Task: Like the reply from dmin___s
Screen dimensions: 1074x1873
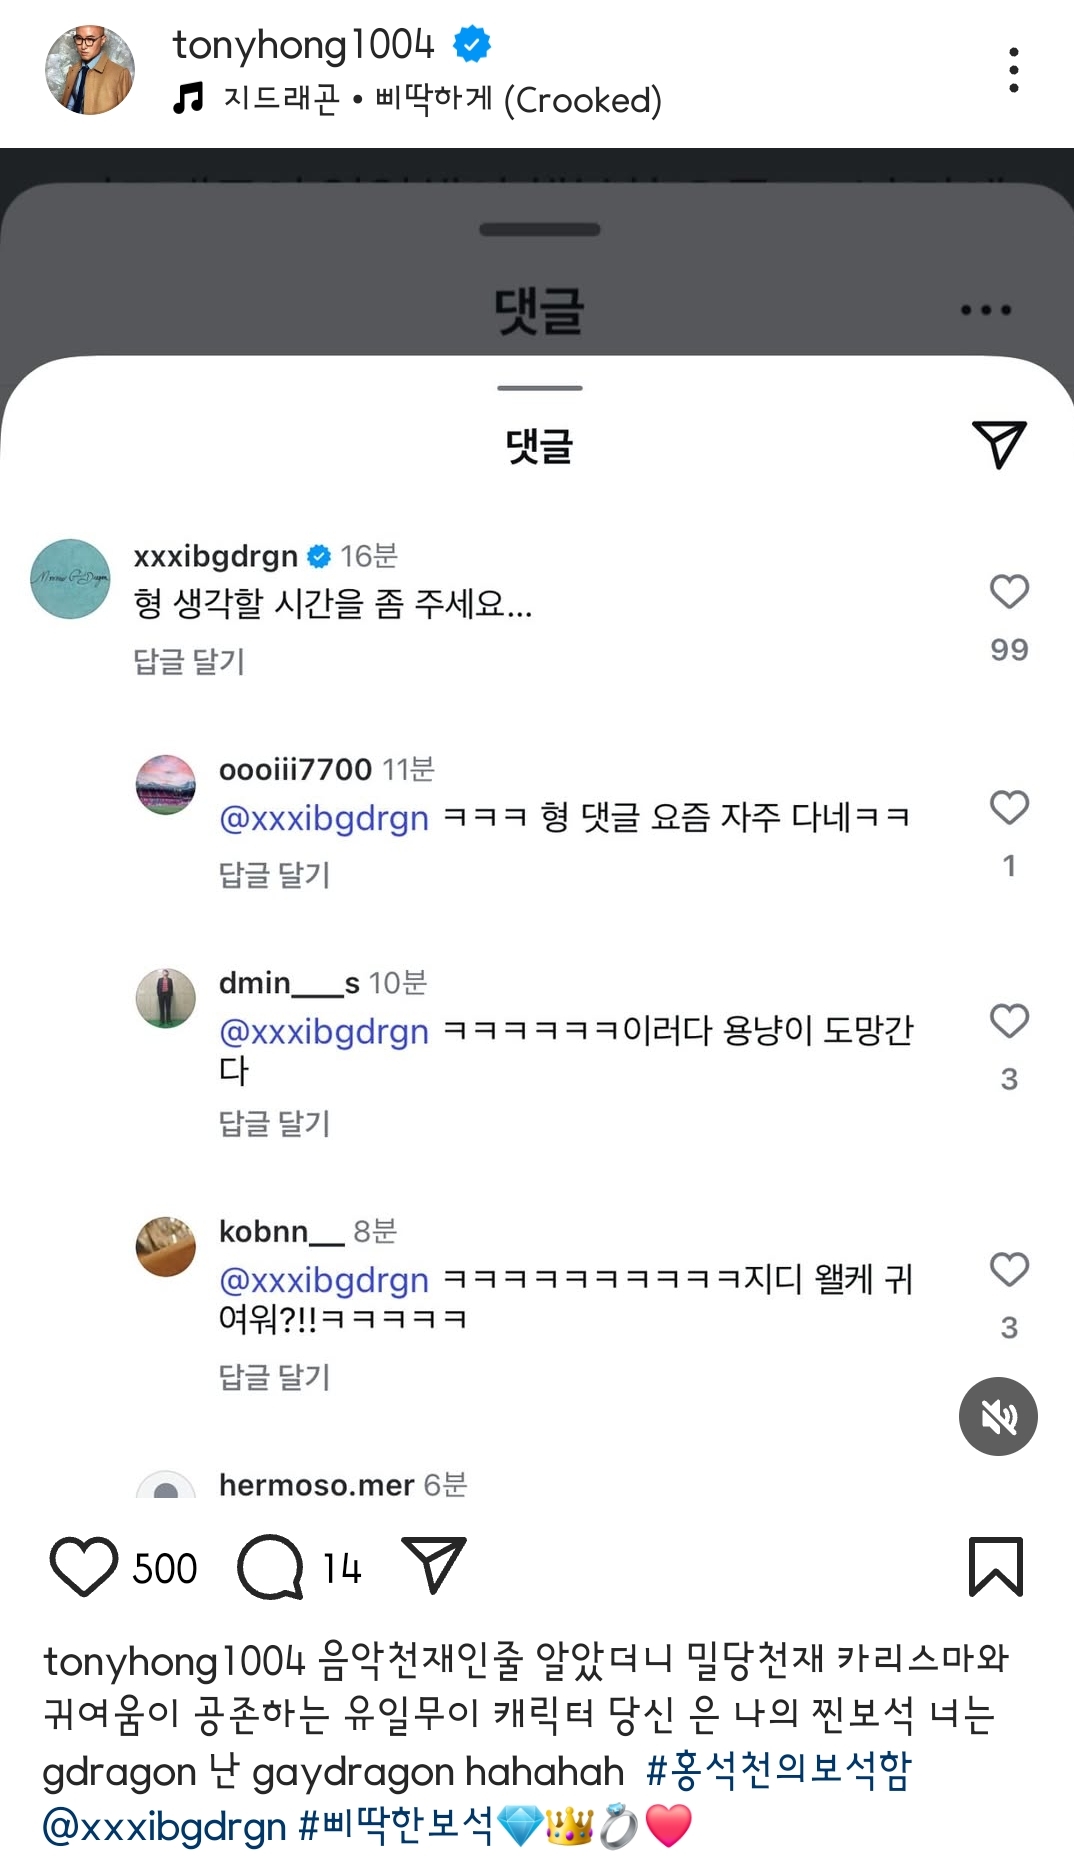Action: pos(1009,1021)
